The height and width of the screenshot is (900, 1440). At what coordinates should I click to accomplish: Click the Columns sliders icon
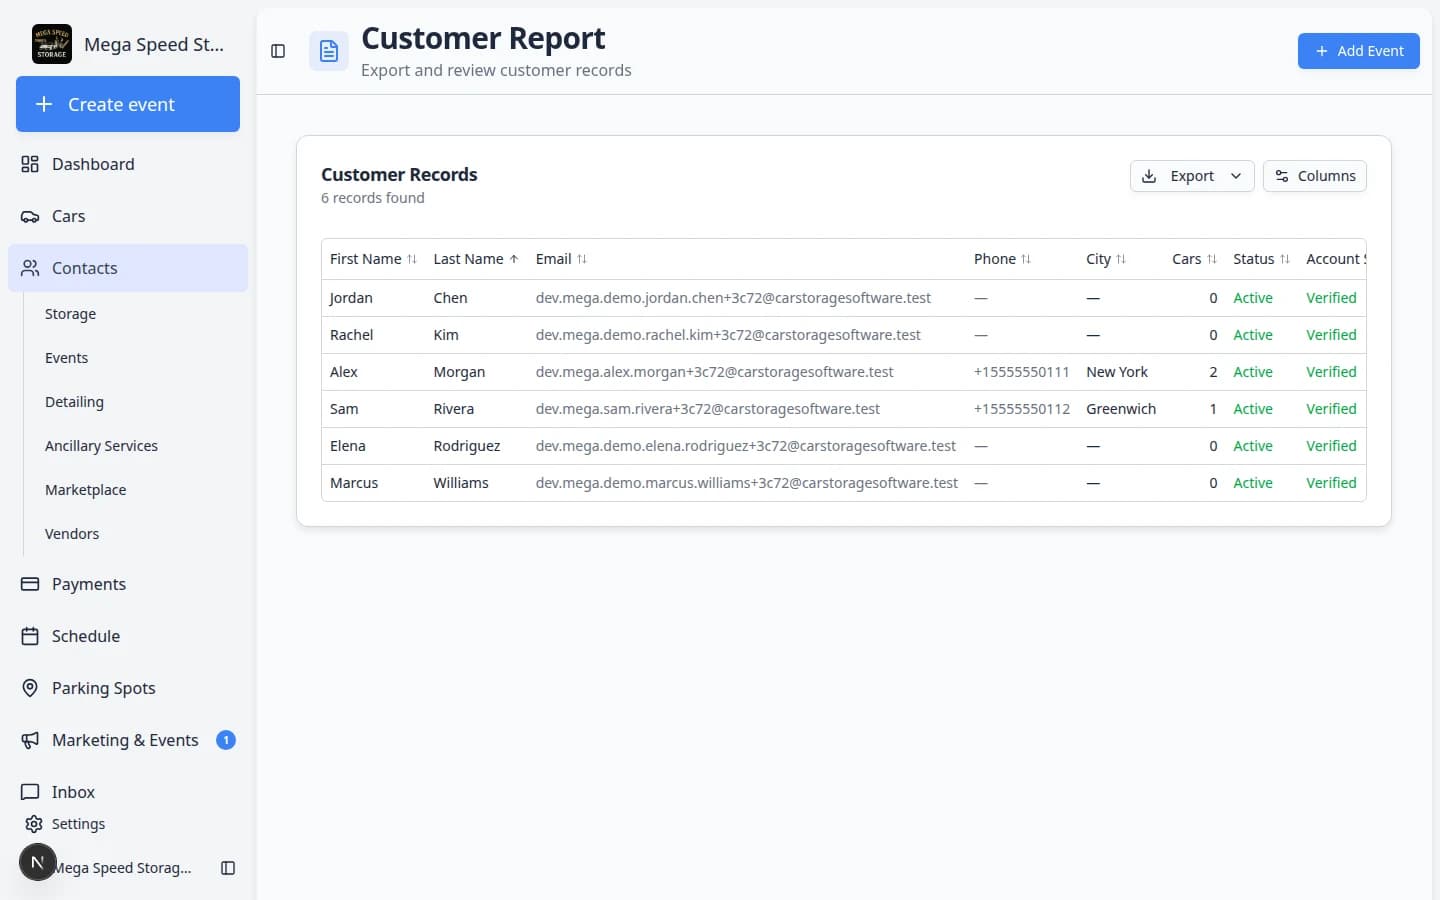[x=1282, y=176]
